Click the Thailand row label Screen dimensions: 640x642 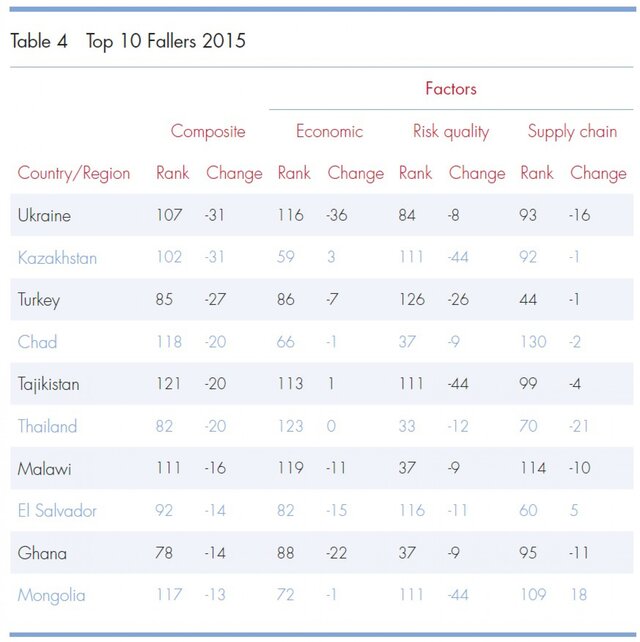(47, 426)
